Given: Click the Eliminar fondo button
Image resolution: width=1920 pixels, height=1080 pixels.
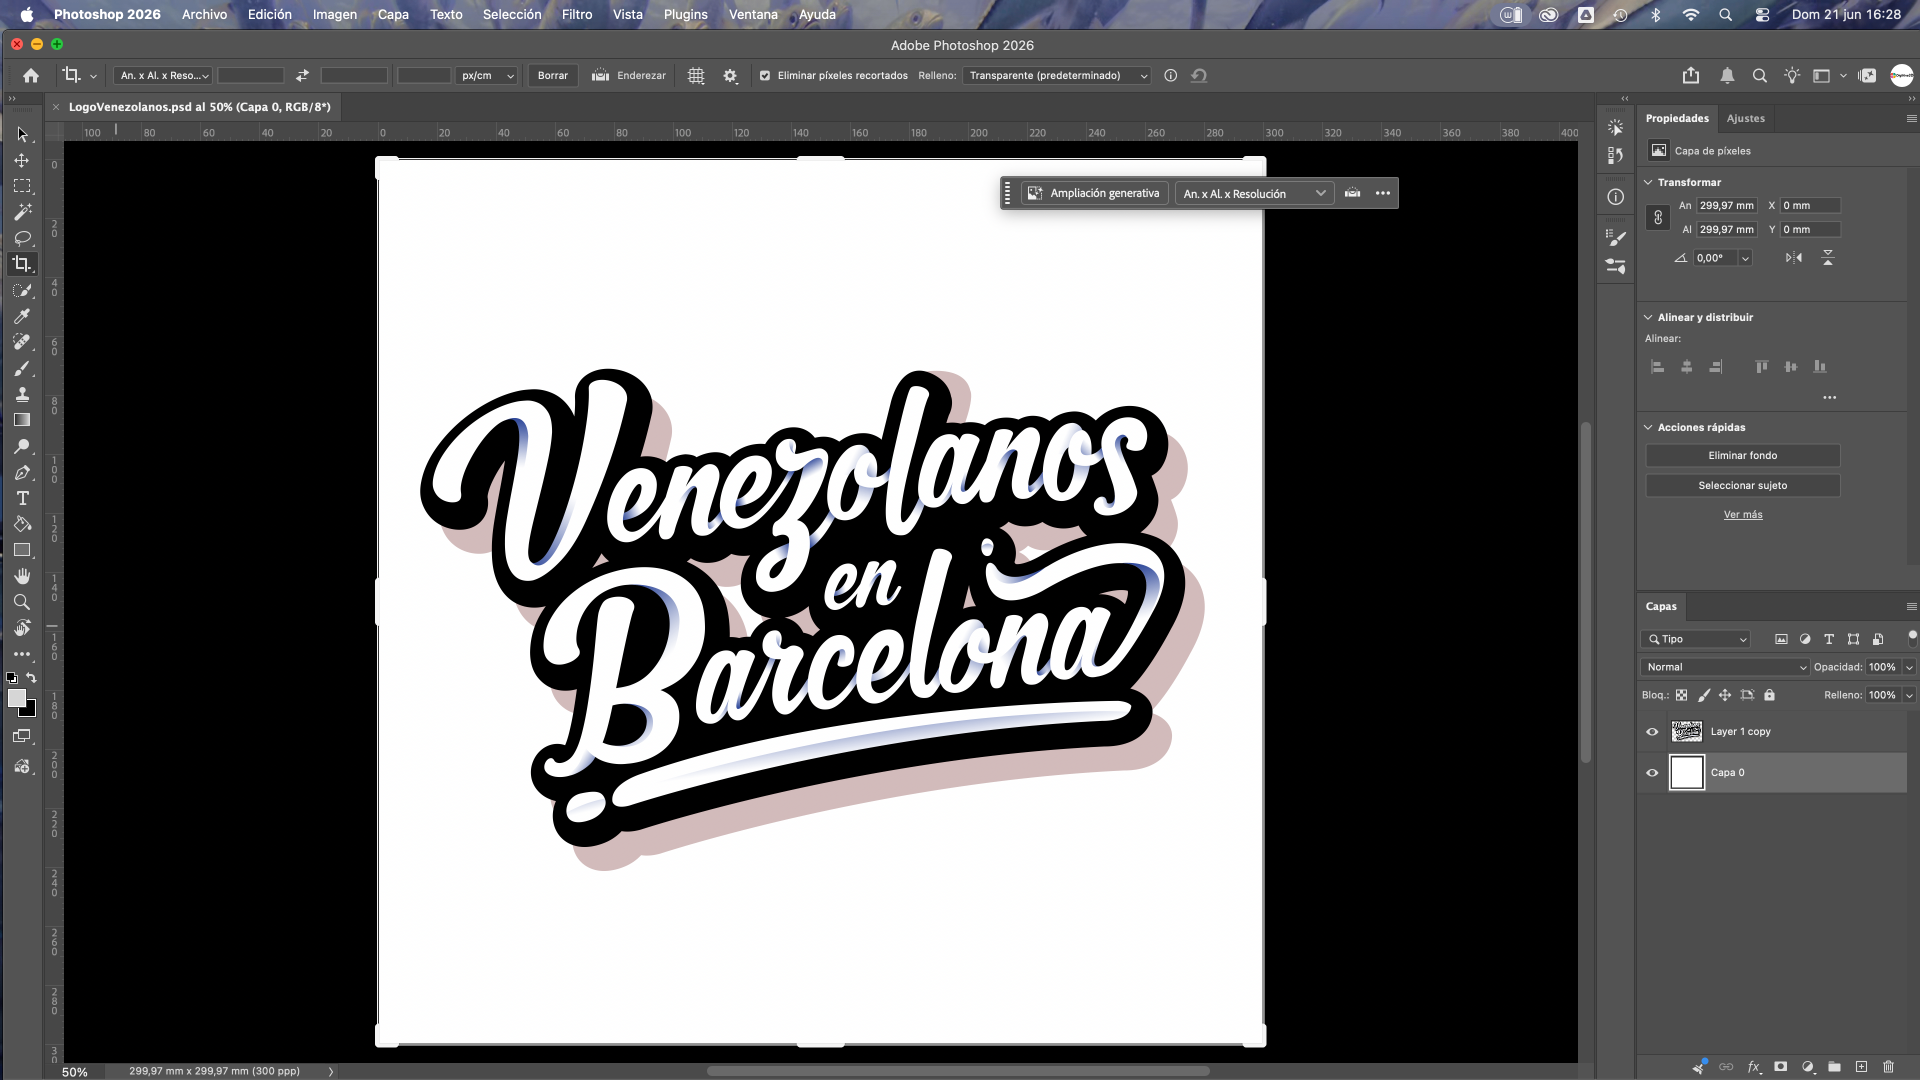Looking at the screenshot, I should pos(1743,456).
